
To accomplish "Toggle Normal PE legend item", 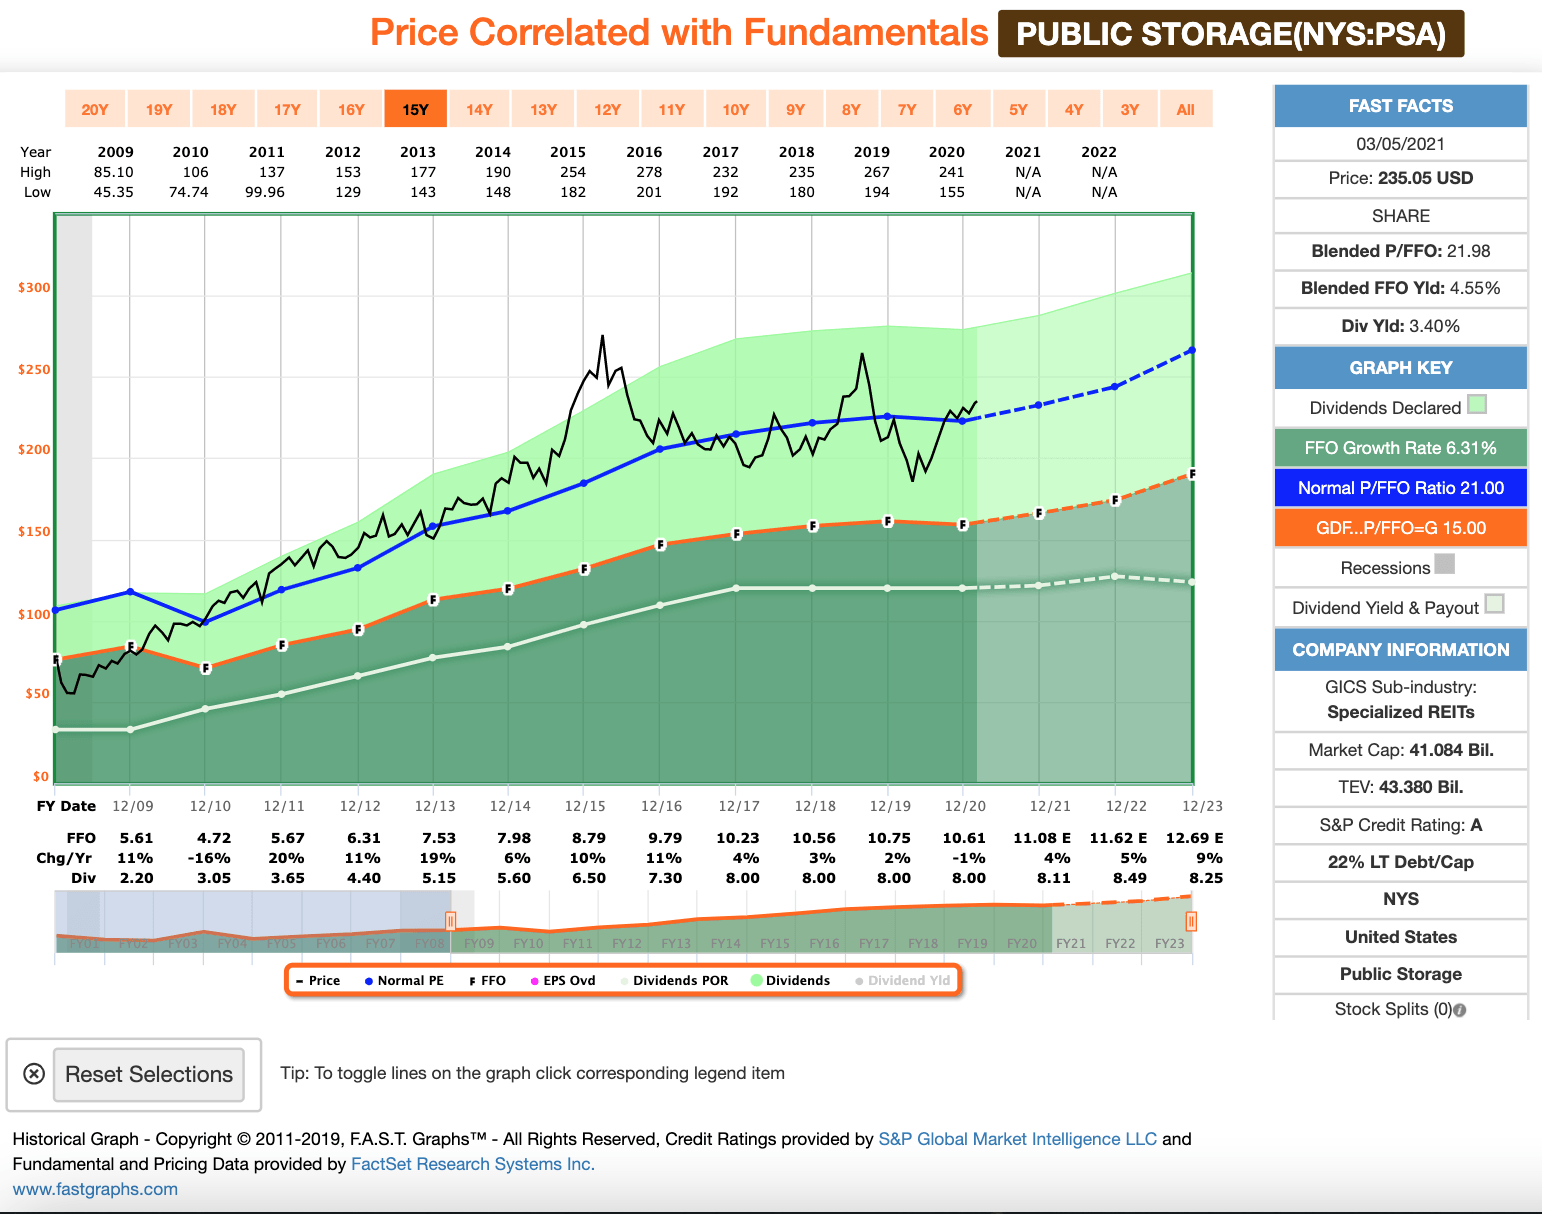I will [x=404, y=981].
